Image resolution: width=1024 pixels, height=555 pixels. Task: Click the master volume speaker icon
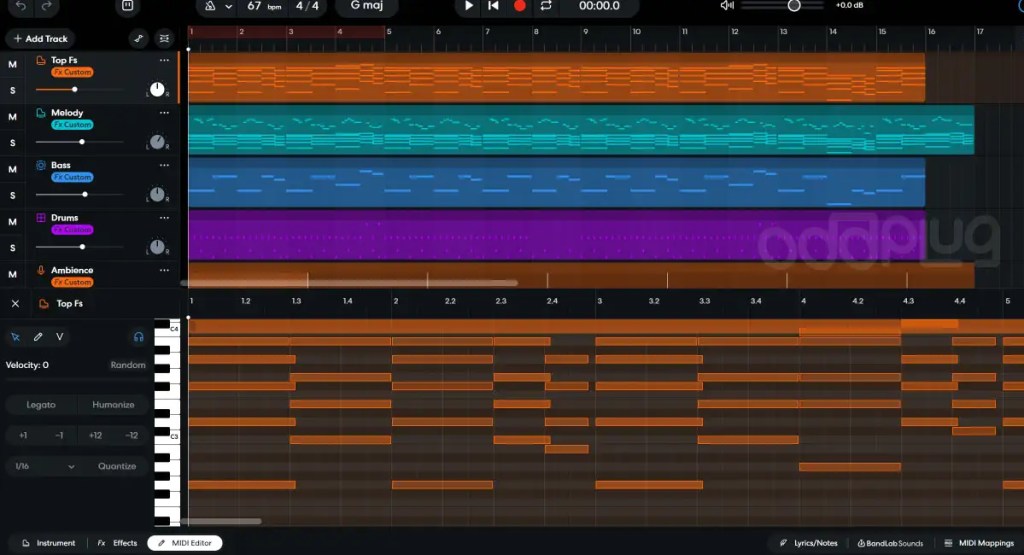pyautogui.click(x=726, y=6)
